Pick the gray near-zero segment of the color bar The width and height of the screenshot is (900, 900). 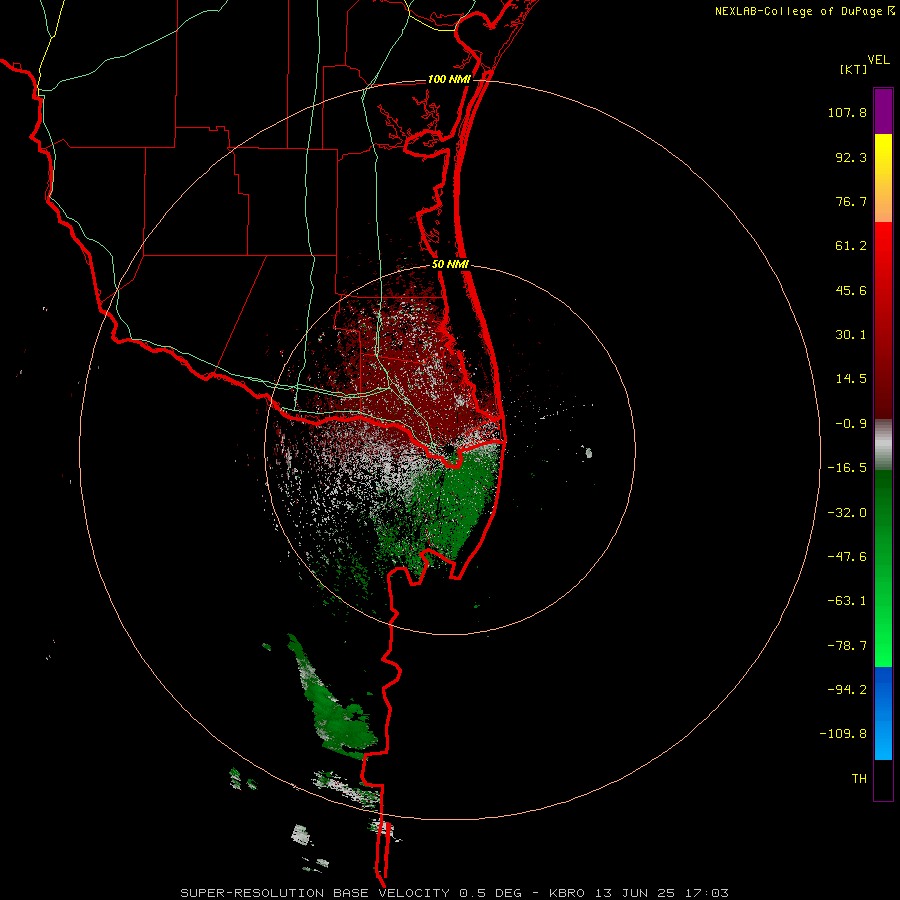(x=883, y=445)
